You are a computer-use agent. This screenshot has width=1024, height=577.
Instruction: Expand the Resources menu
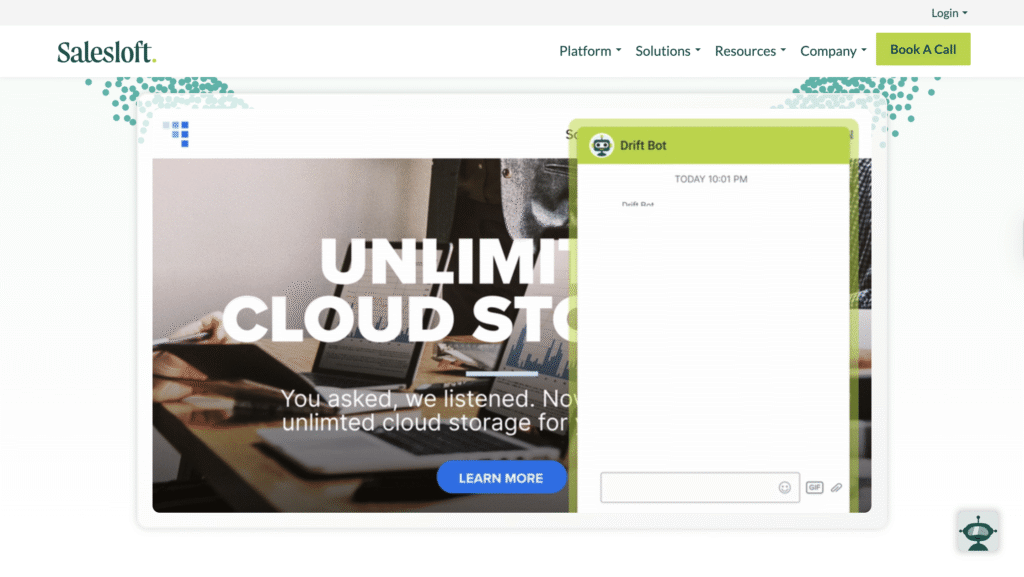pos(750,51)
